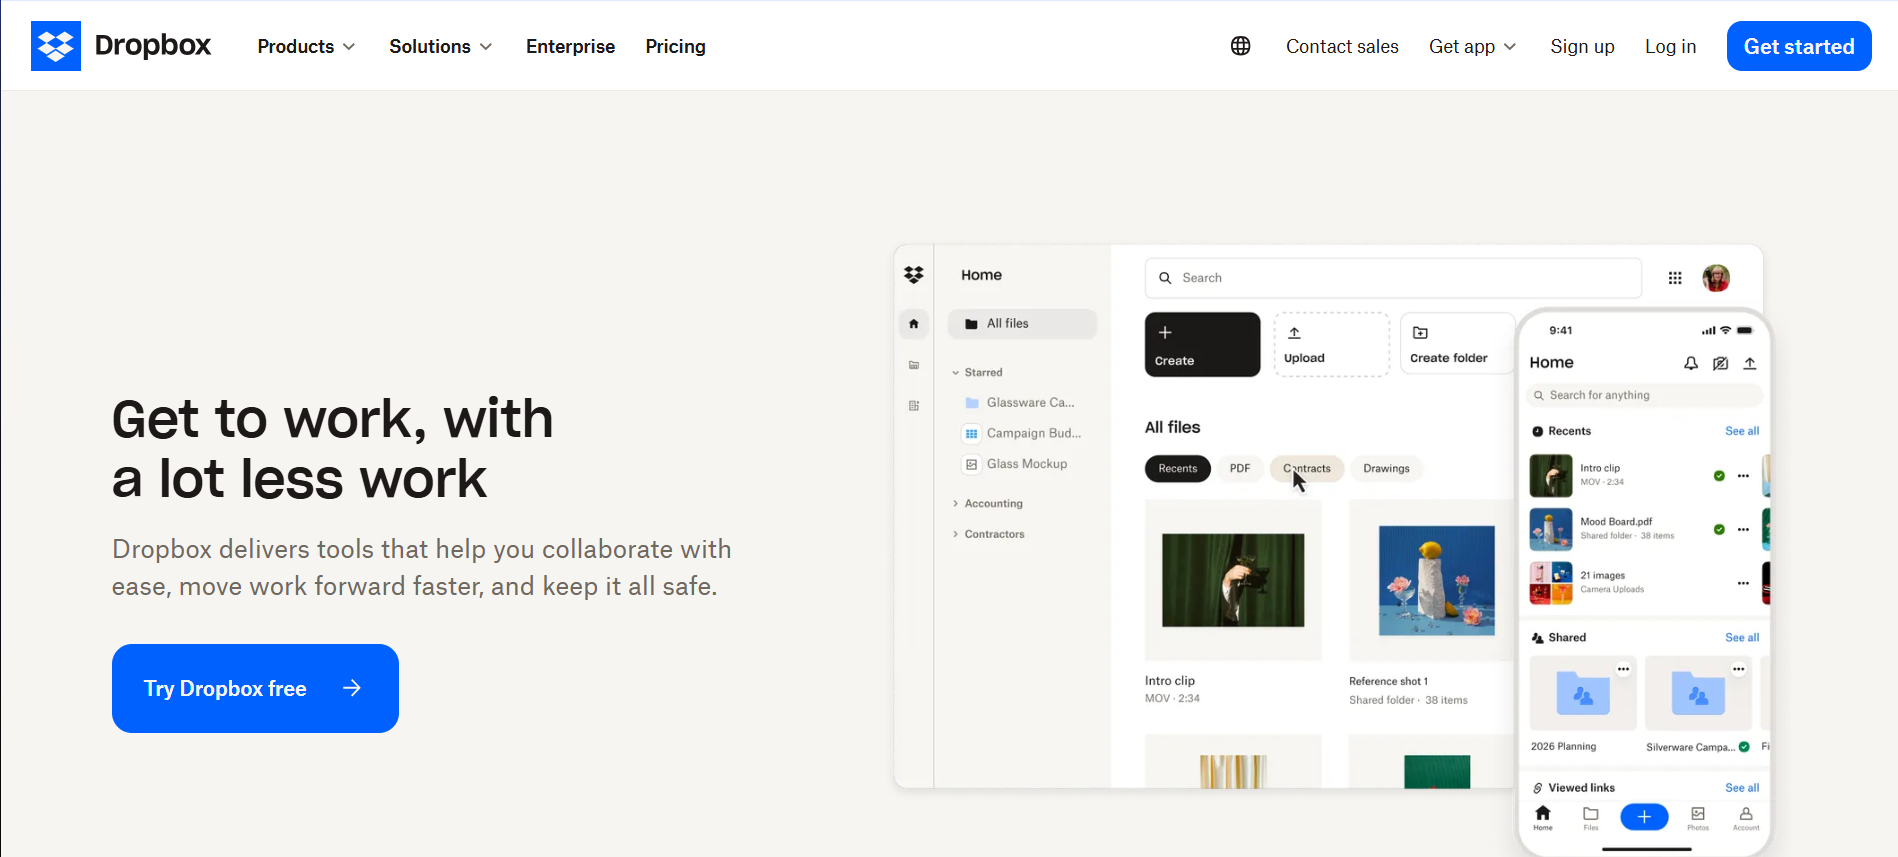Open more options on 2026 Planning folder

coord(1623,669)
